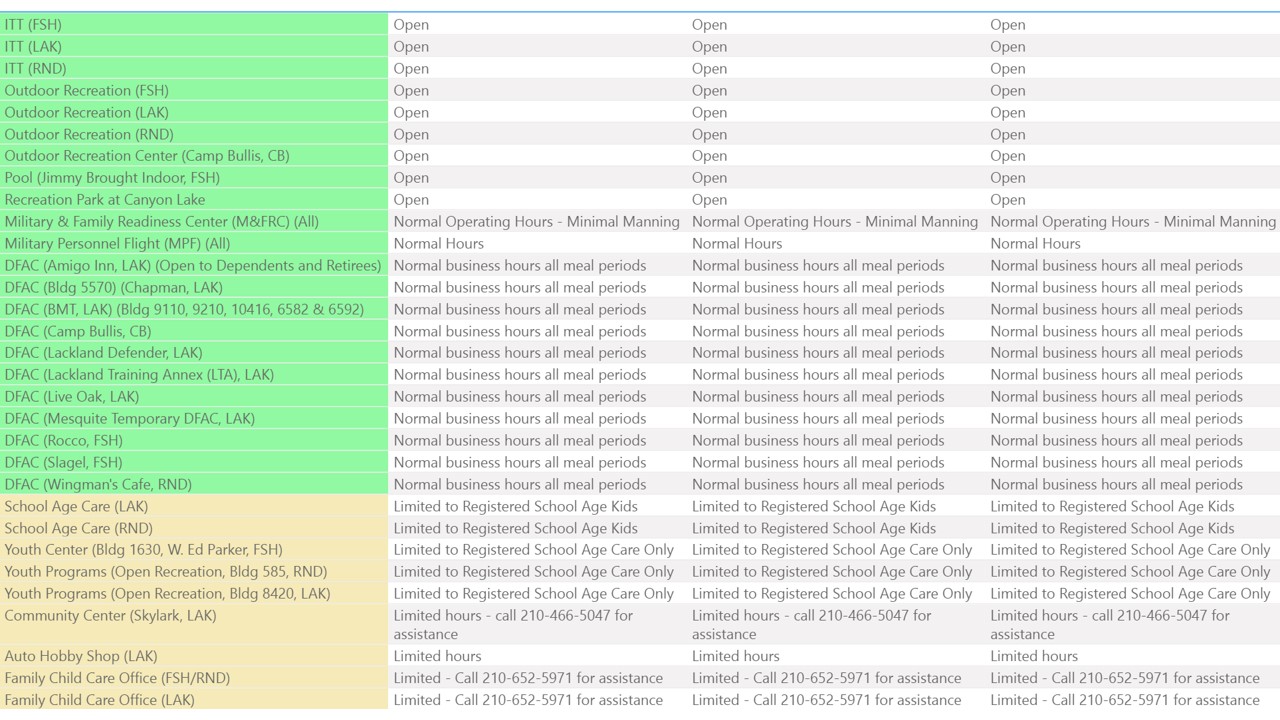This screenshot has width=1280, height=720.
Task: Select Pool (Jimmy Brought Indoor, FSH) row
Action: pos(112,178)
